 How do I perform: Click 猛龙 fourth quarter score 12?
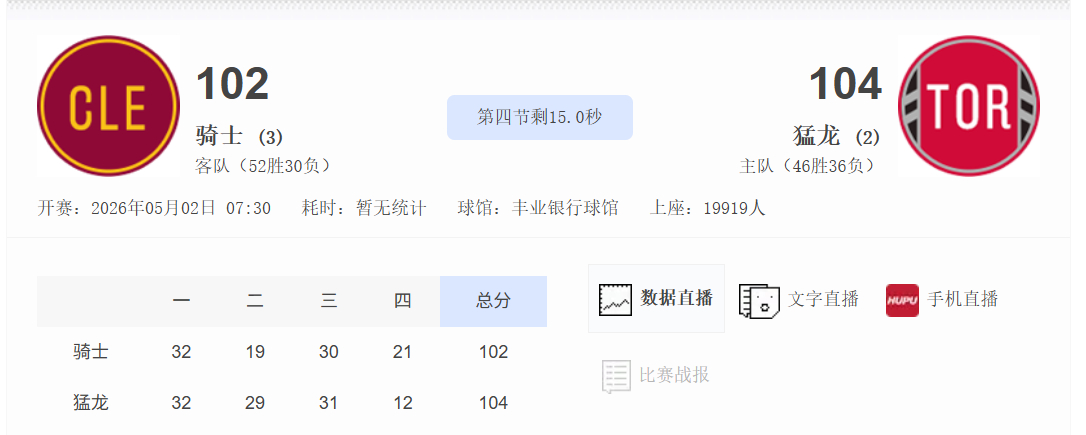coord(402,402)
